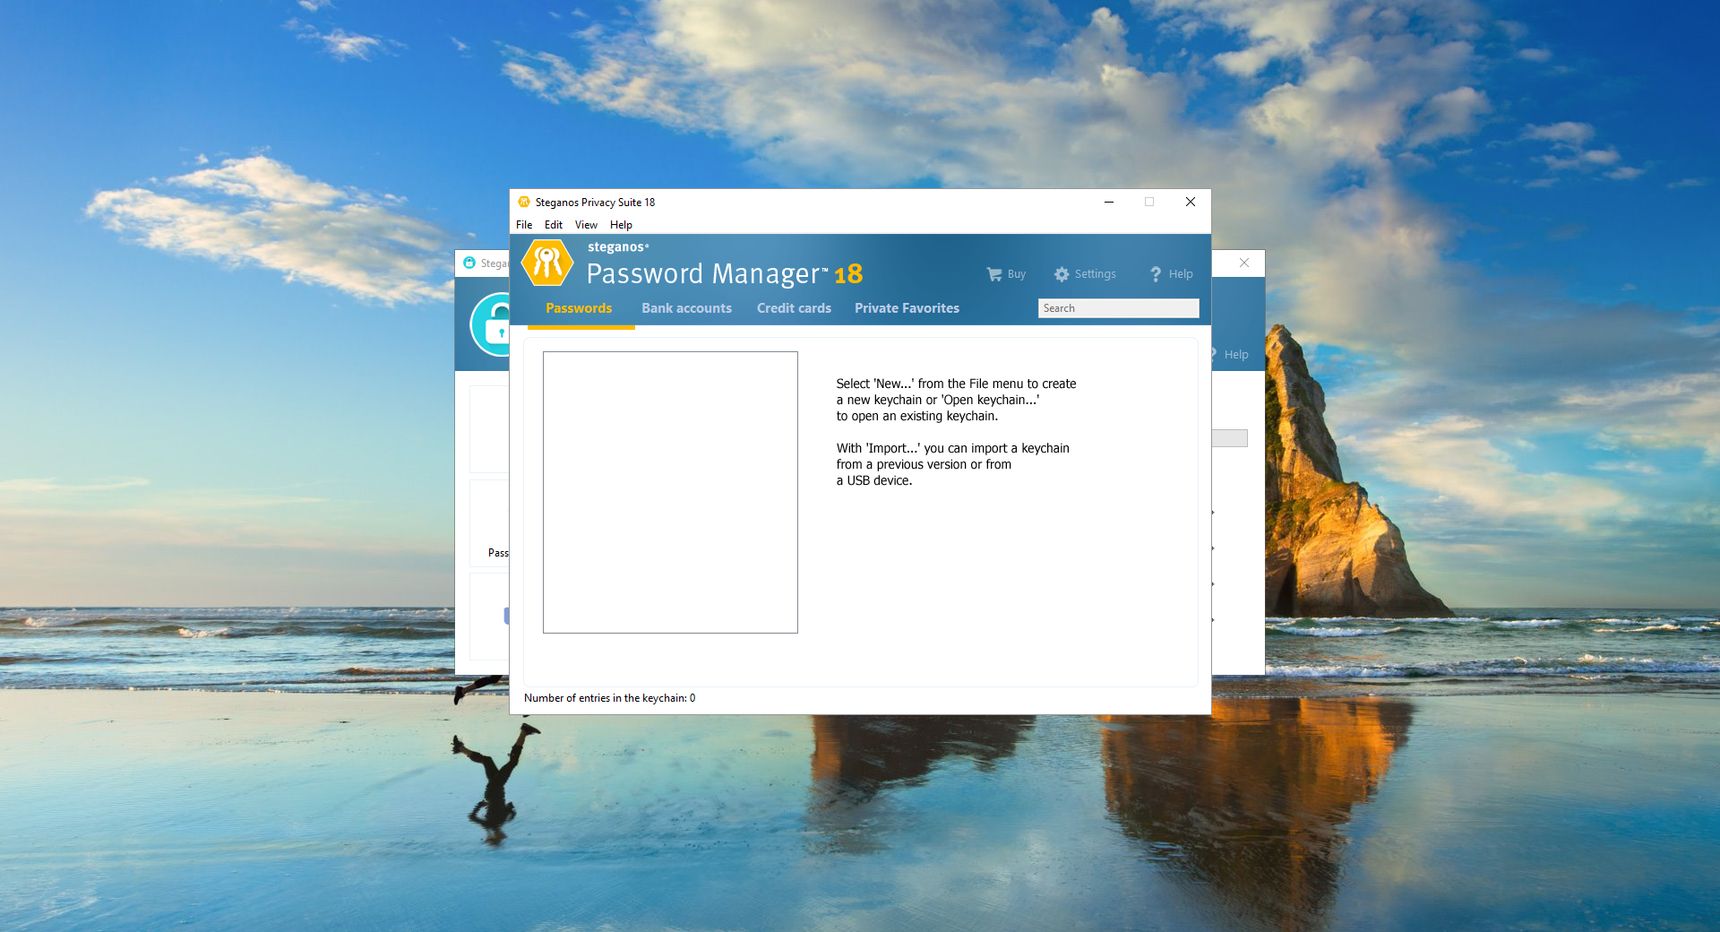The width and height of the screenshot is (1720, 932).
Task: Click the Help label in header
Action: 1181,274
